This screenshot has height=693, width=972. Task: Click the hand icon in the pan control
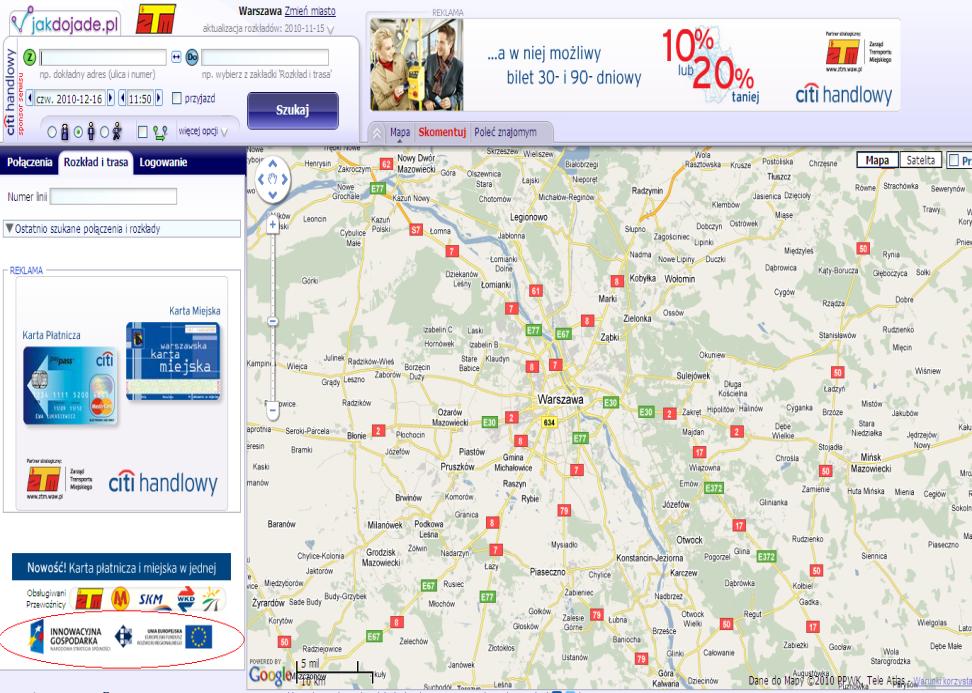273,180
